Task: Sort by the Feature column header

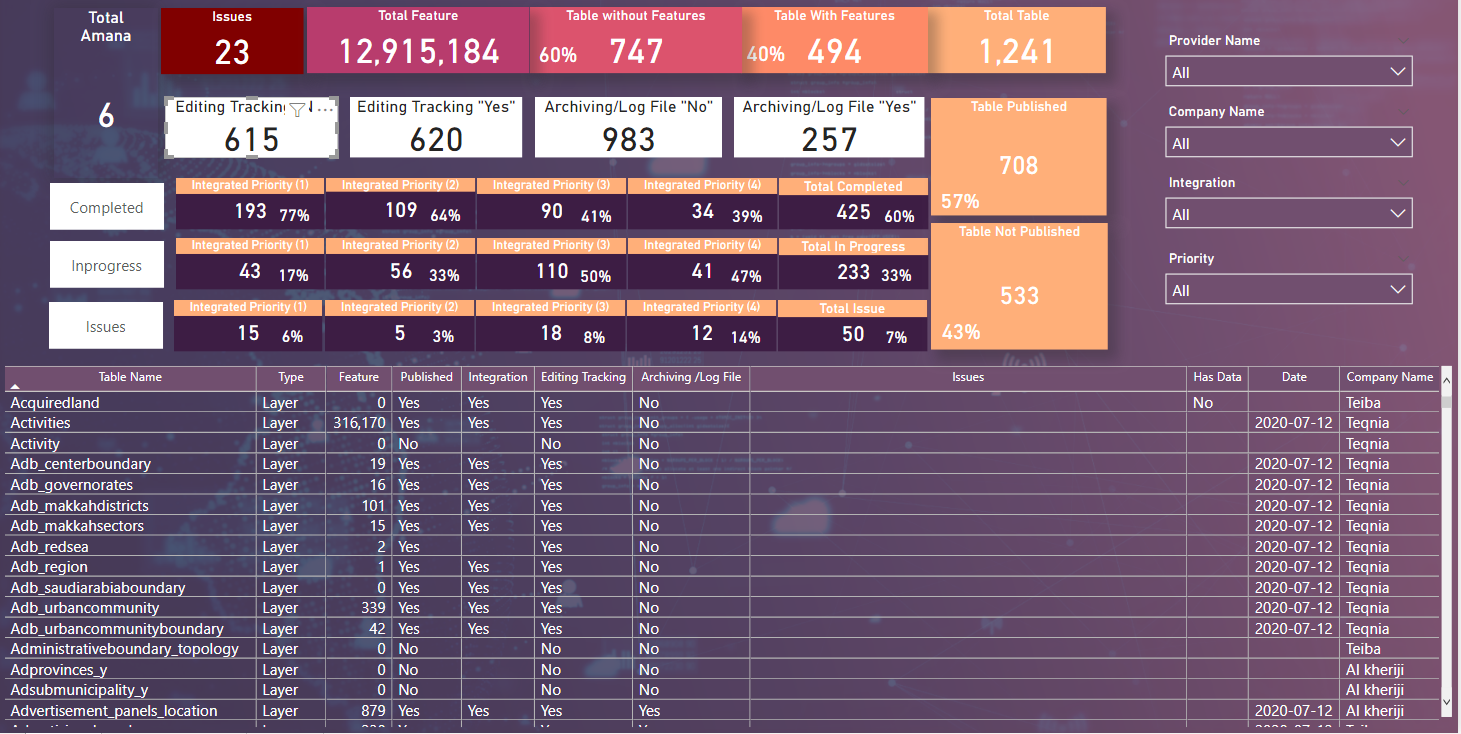Action: pos(359,377)
